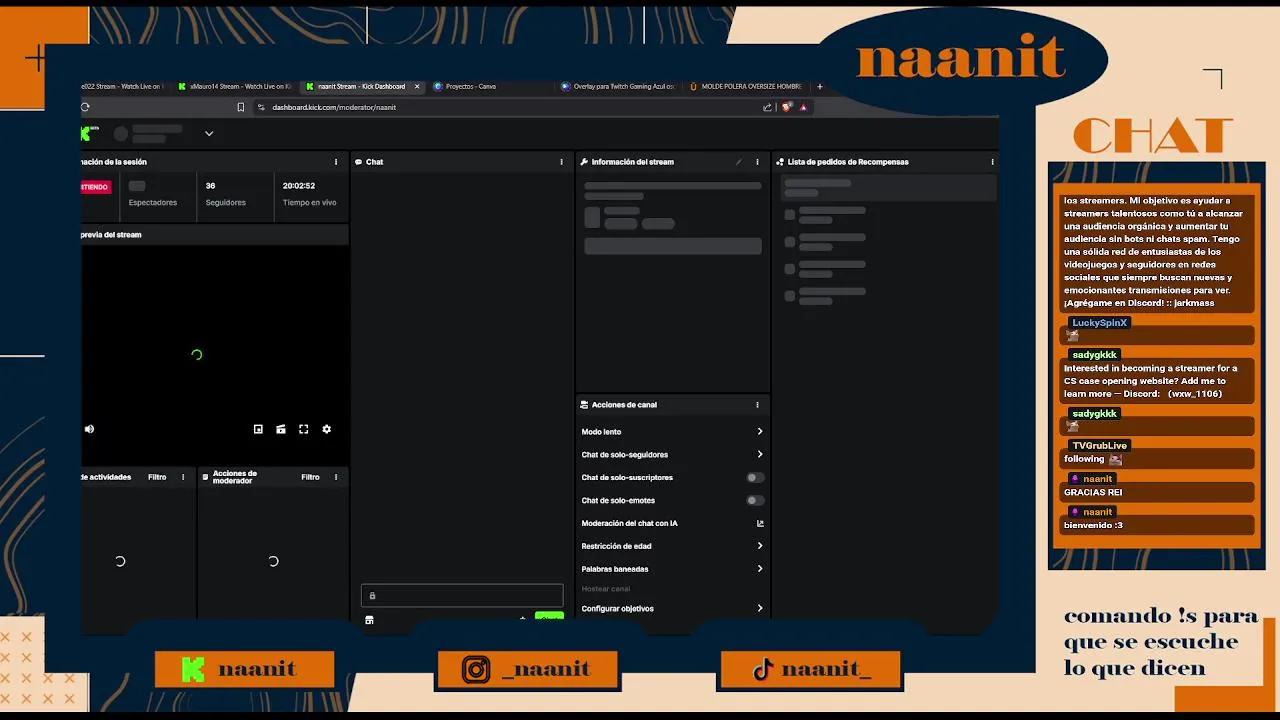Open Información del stream three-dot menu
This screenshot has width=1280, height=720.
[757, 162]
